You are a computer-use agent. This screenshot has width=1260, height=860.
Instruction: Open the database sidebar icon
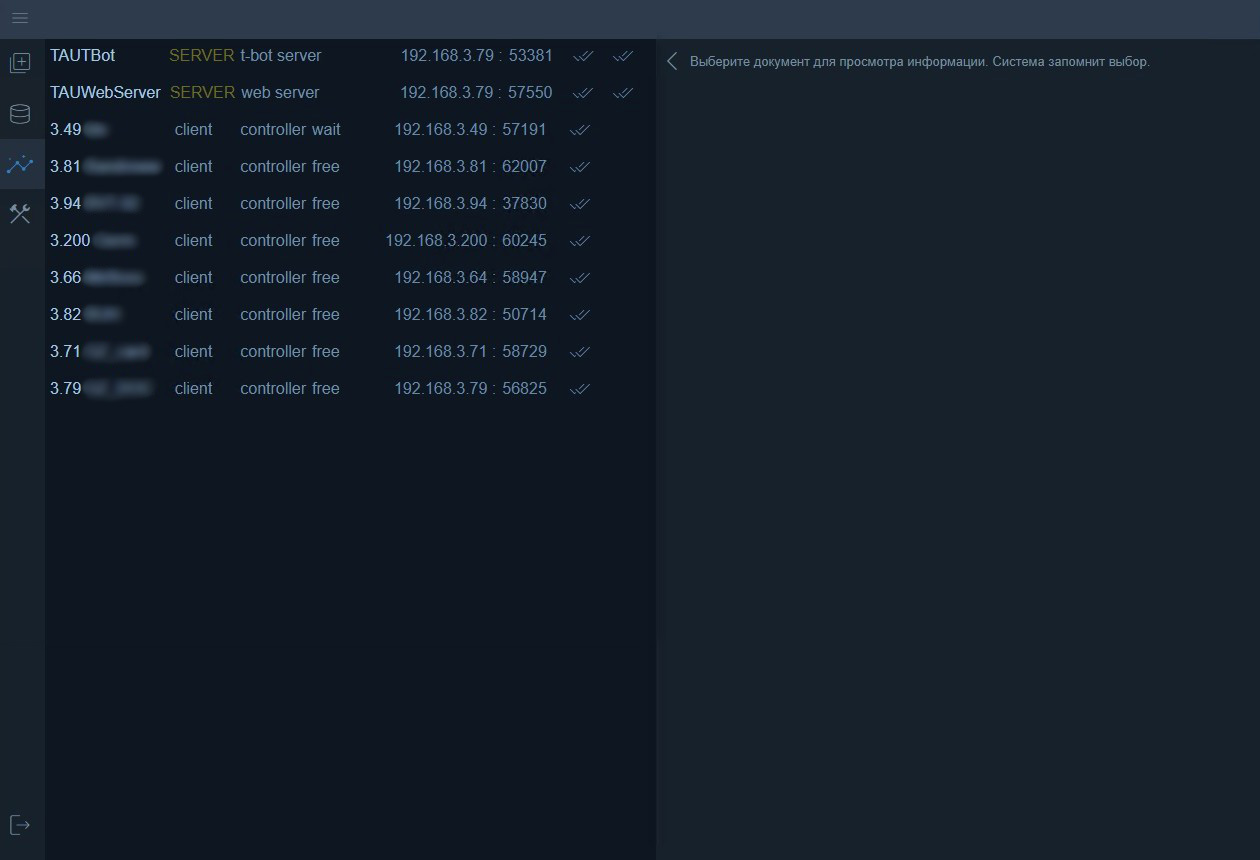[x=20, y=114]
